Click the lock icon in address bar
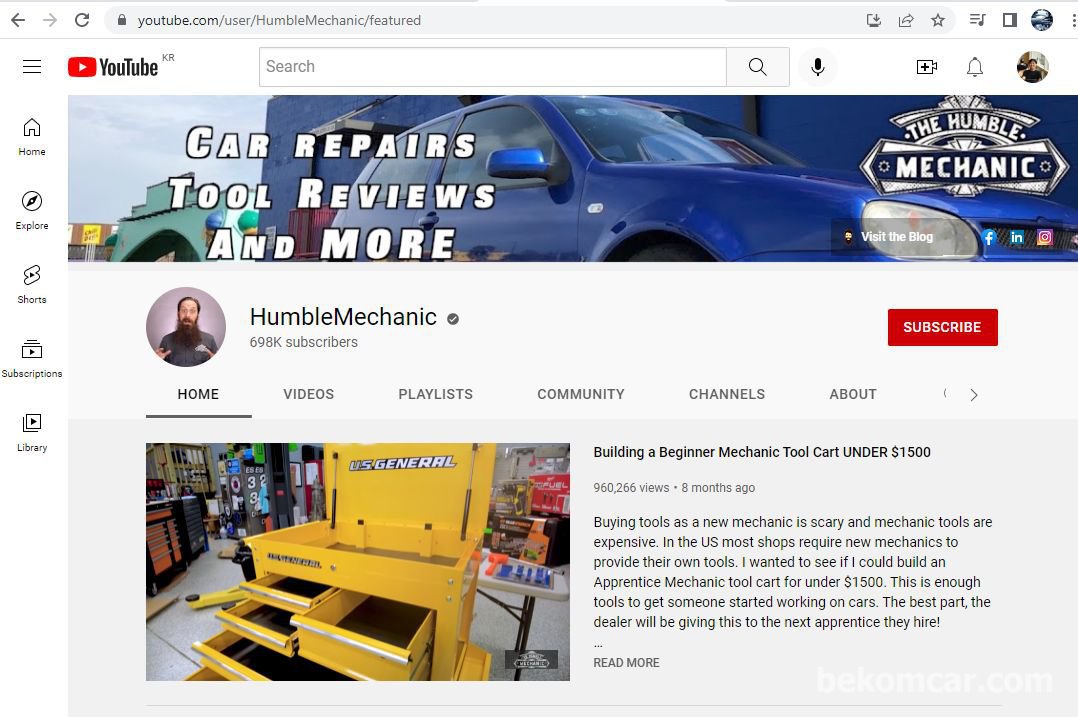Screen dimensions: 1078x717 [x=122, y=20]
